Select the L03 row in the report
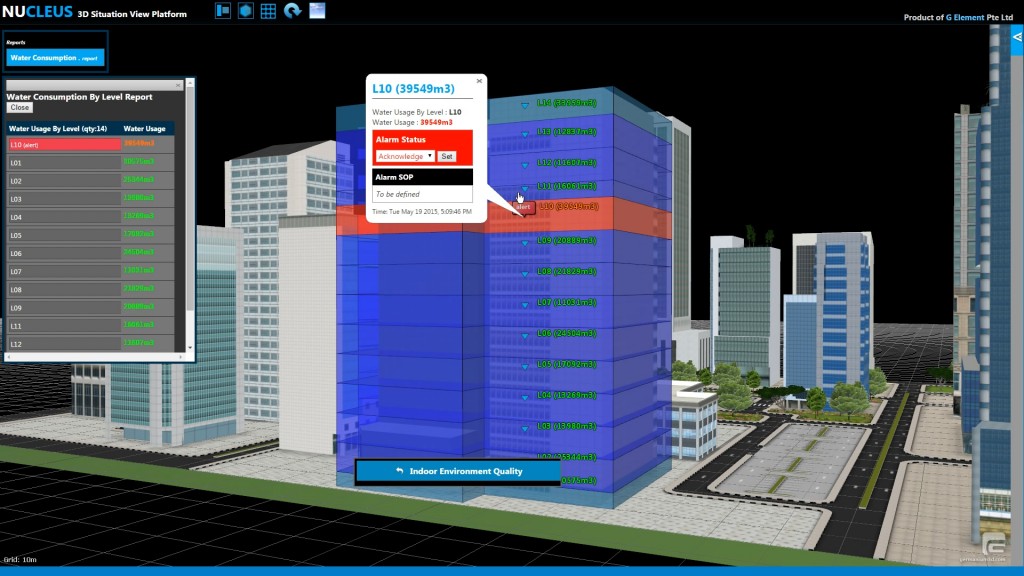This screenshot has width=1024, height=576. click(x=90, y=199)
